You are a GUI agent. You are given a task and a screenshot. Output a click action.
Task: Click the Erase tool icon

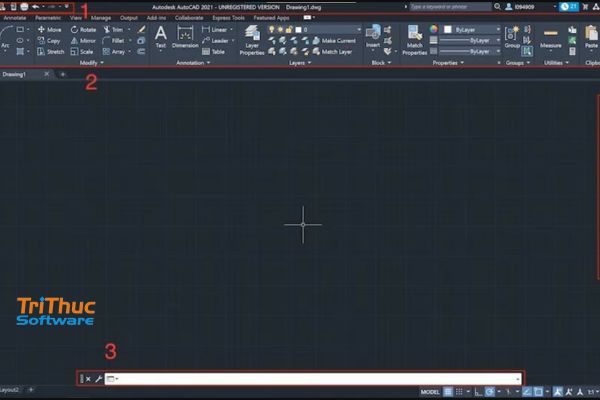click(x=141, y=29)
